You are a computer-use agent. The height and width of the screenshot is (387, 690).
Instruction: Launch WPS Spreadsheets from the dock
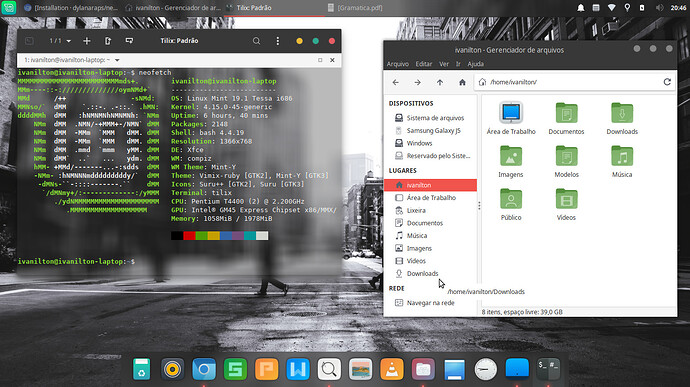click(235, 369)
